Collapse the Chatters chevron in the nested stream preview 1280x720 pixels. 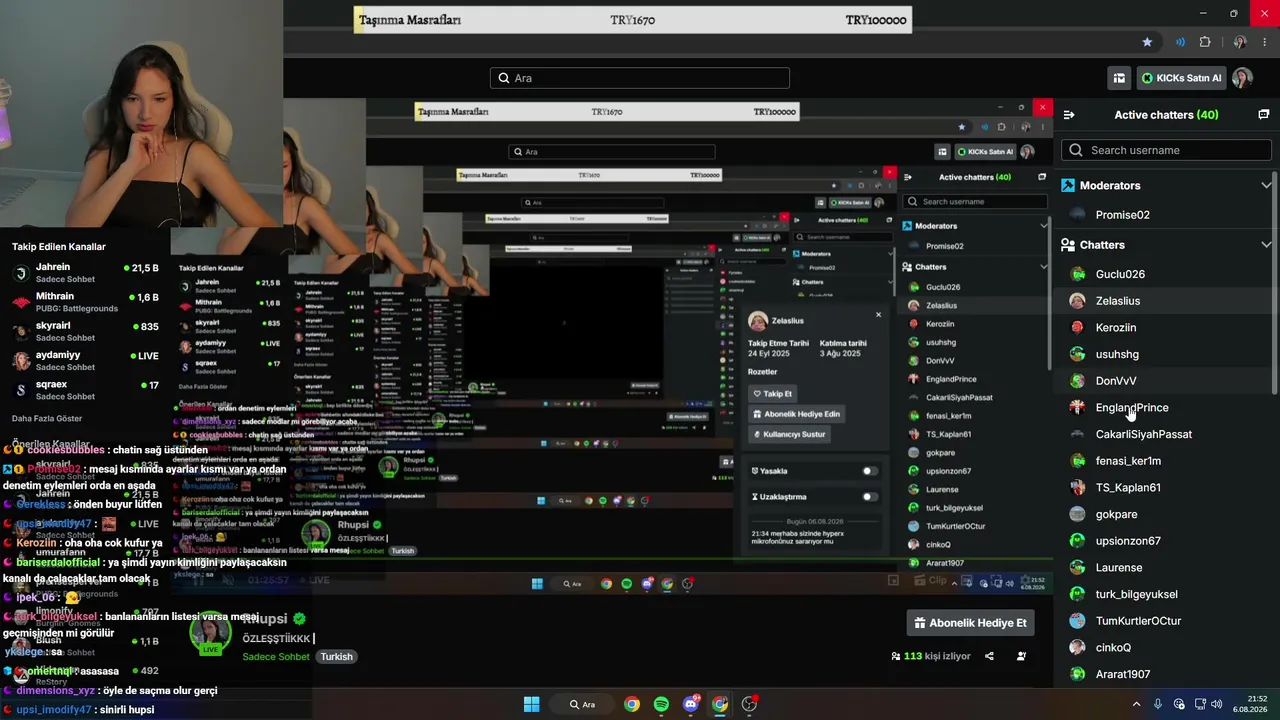point(1043,267)
